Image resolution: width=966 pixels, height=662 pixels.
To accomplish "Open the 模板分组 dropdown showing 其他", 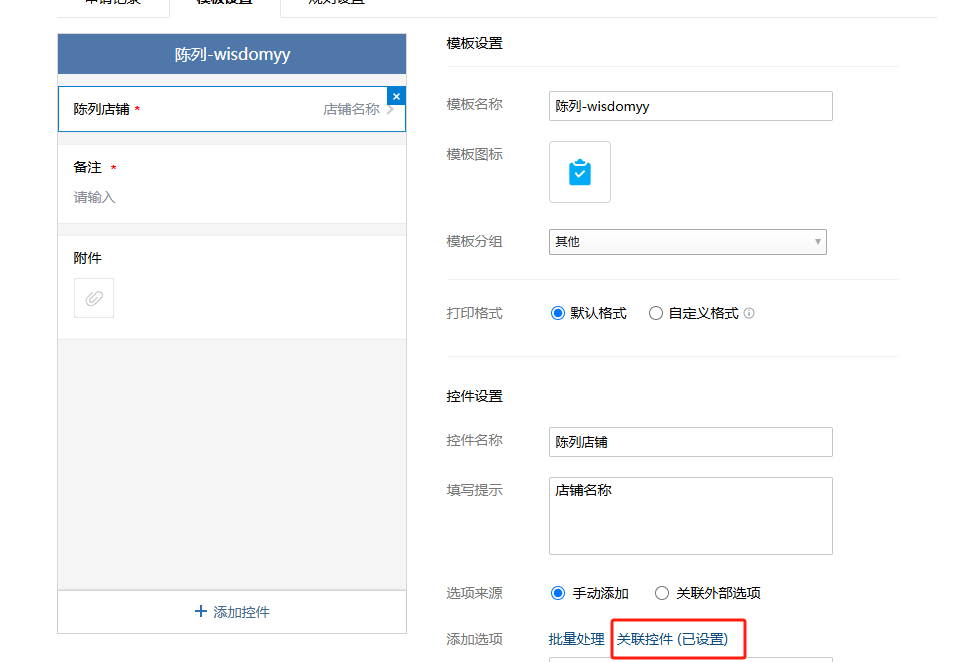I will coord(687,241).
